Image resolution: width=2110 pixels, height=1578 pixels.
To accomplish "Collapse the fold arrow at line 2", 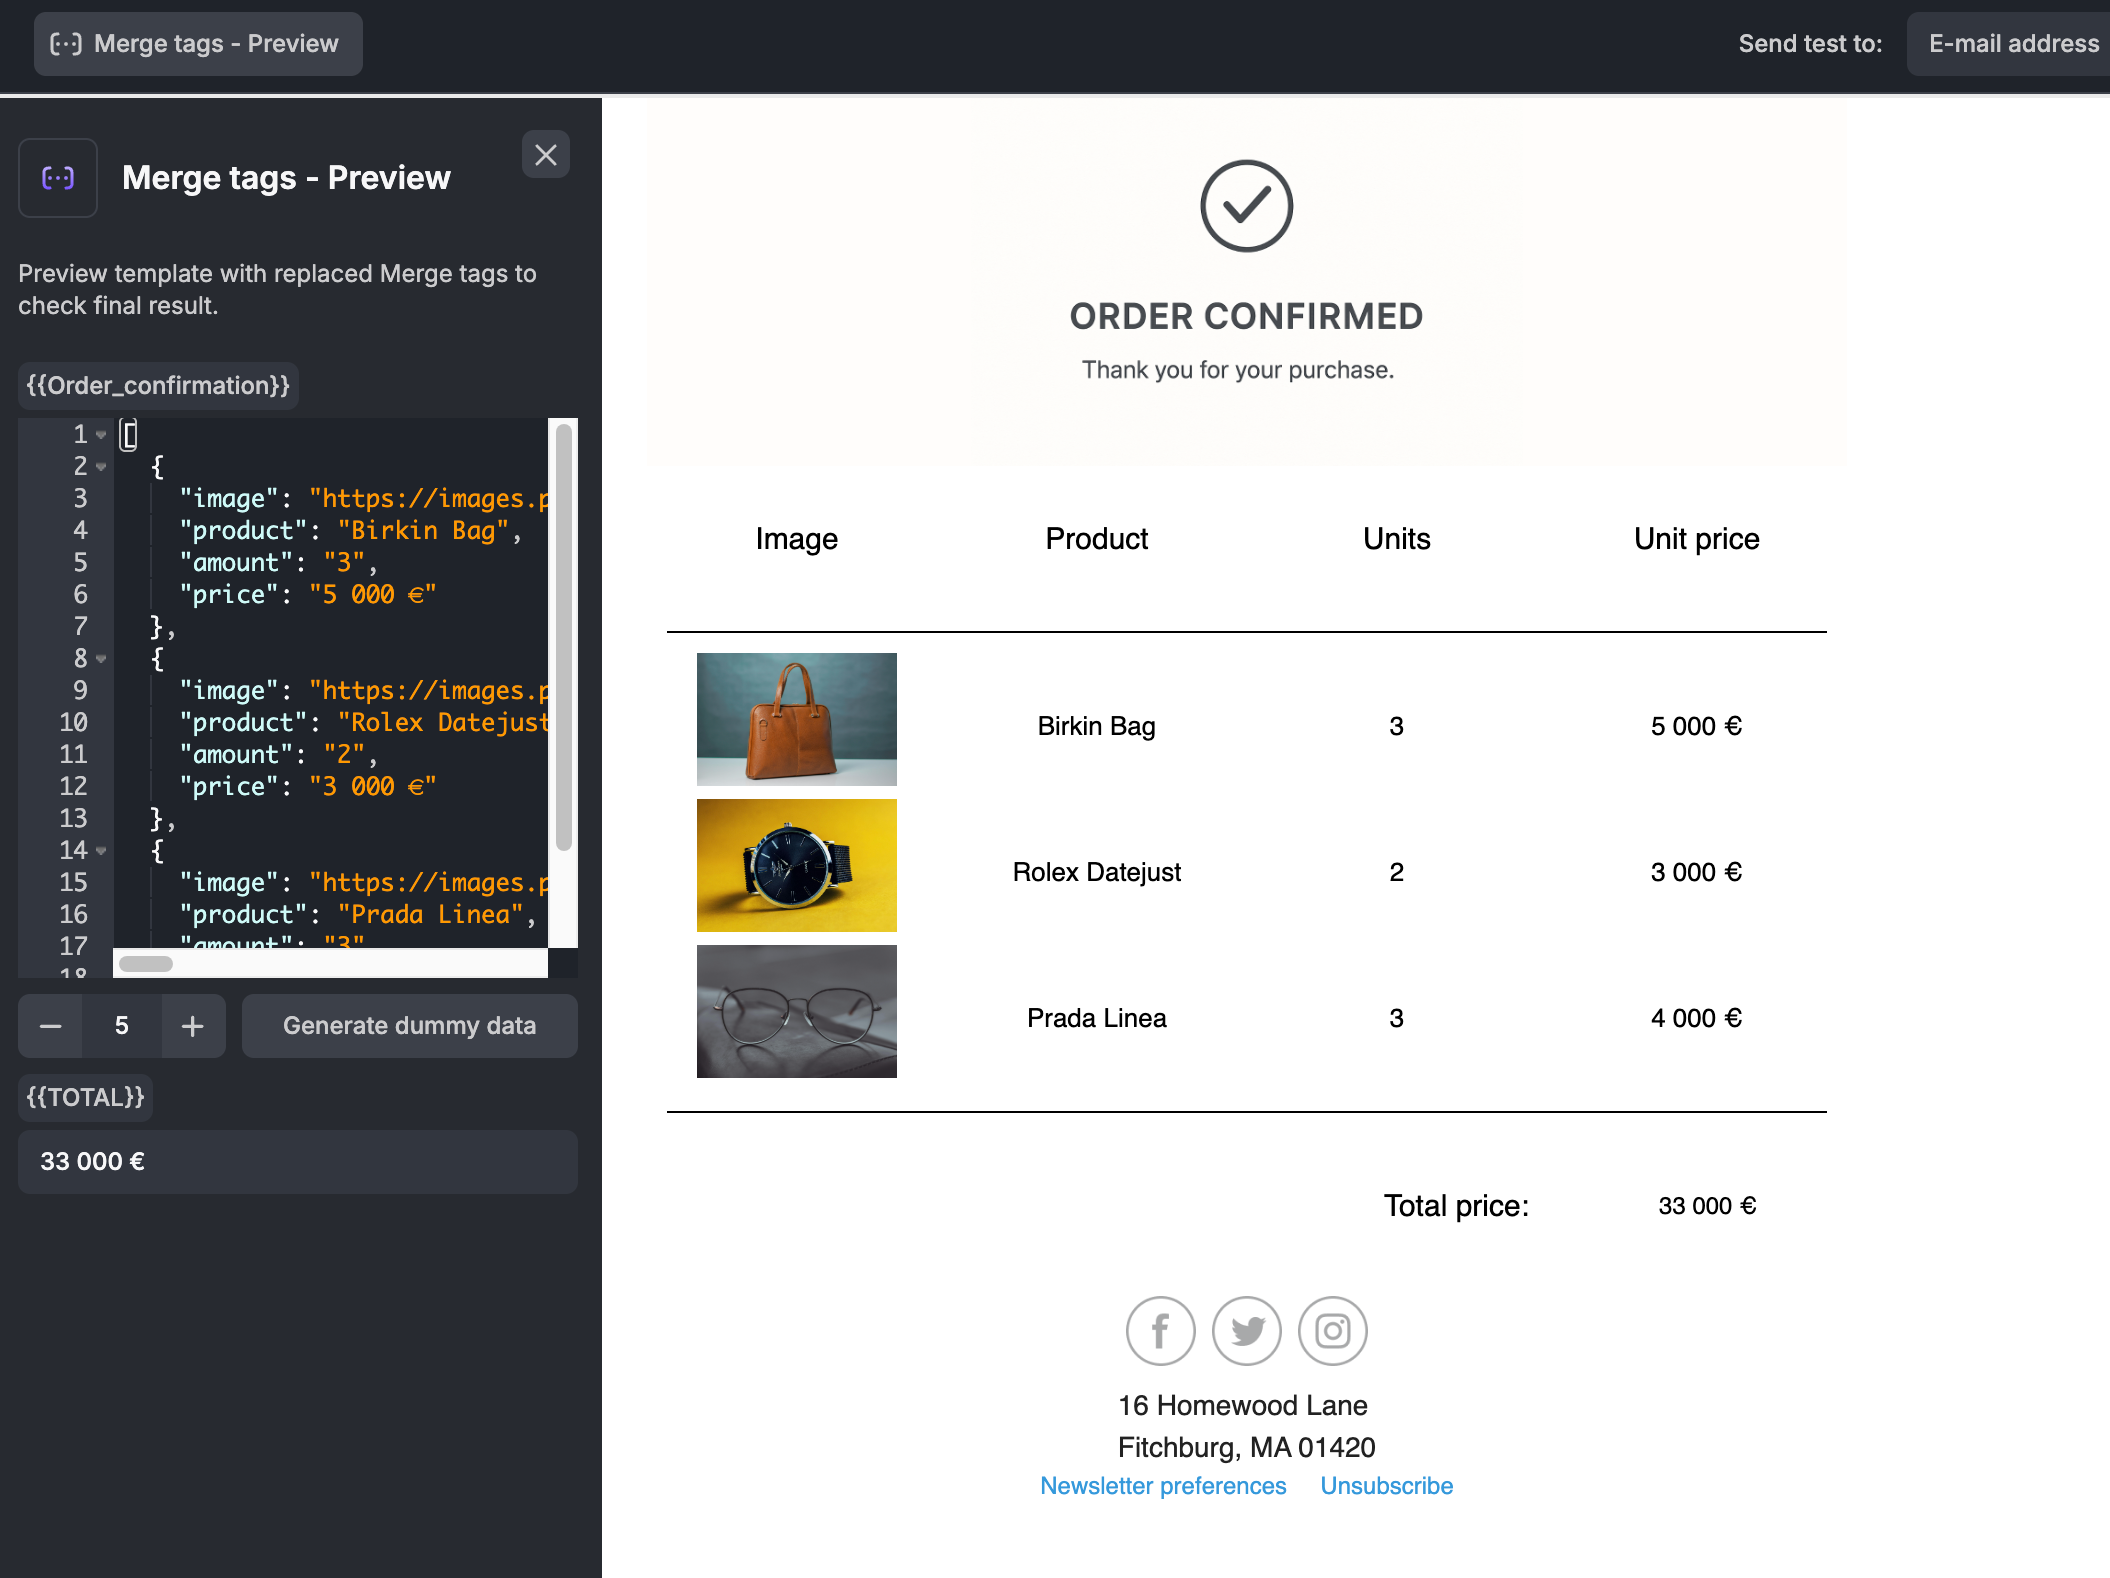I will click(x=101, y=467).
